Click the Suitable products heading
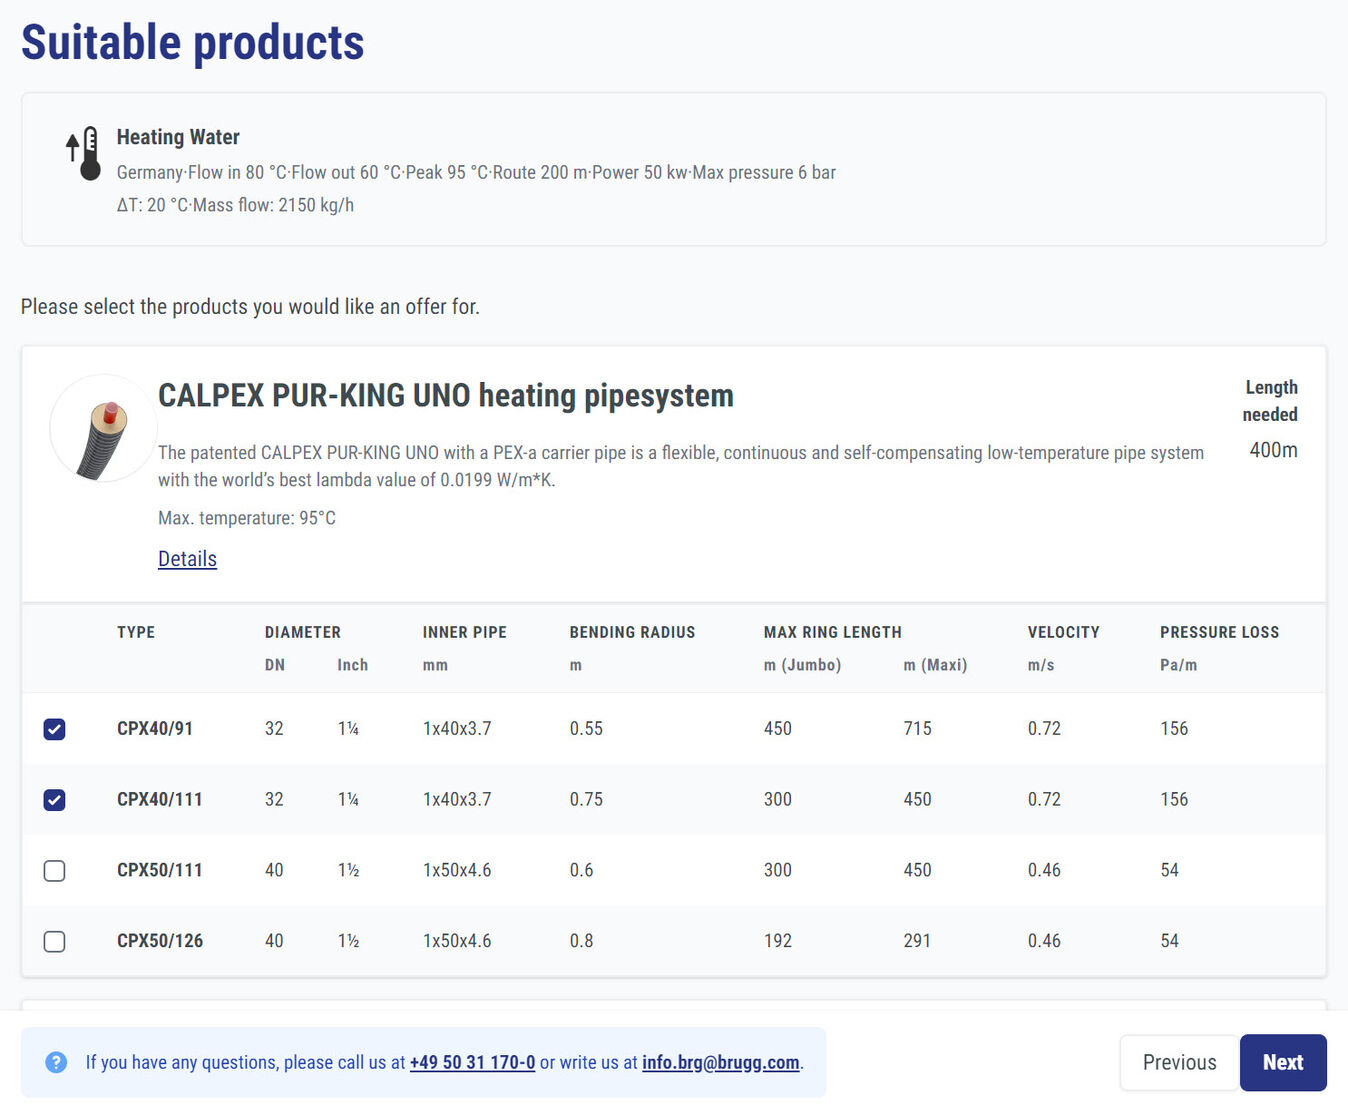 click(193, 42)
